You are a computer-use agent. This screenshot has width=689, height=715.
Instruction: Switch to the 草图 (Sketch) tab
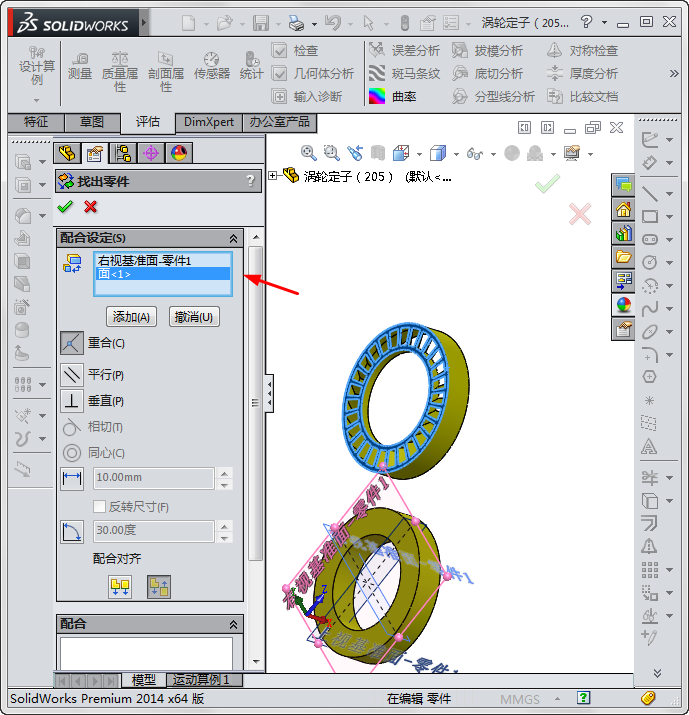pos(92,122)
